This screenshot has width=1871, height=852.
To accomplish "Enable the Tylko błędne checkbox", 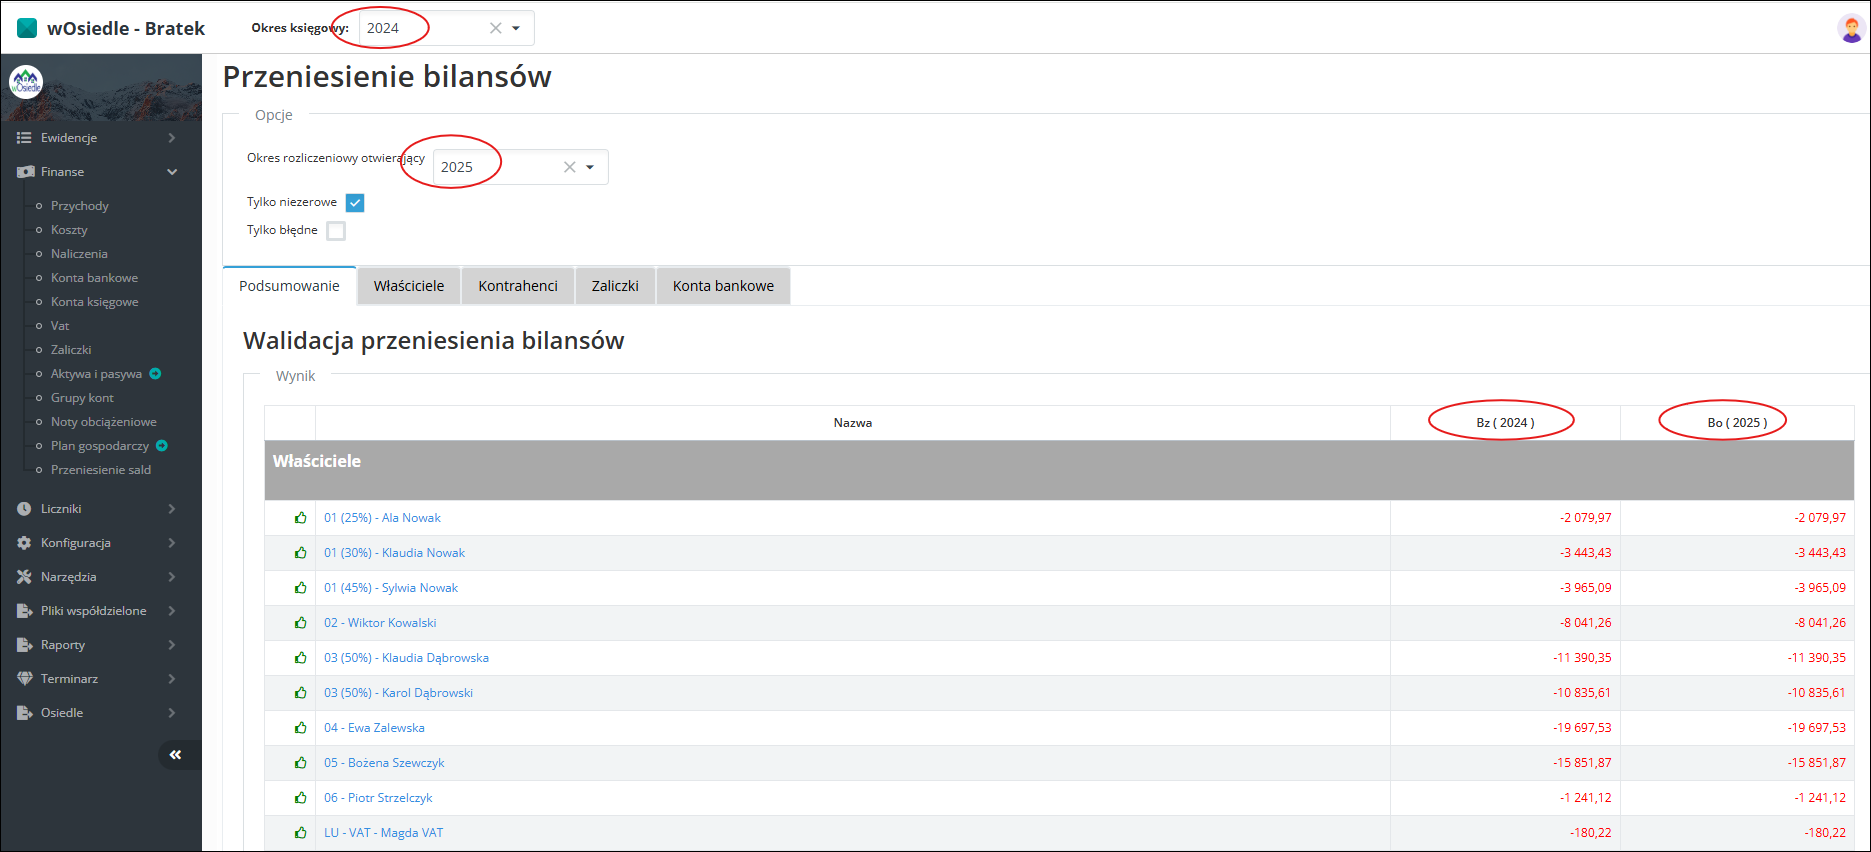I will [336, 231].
